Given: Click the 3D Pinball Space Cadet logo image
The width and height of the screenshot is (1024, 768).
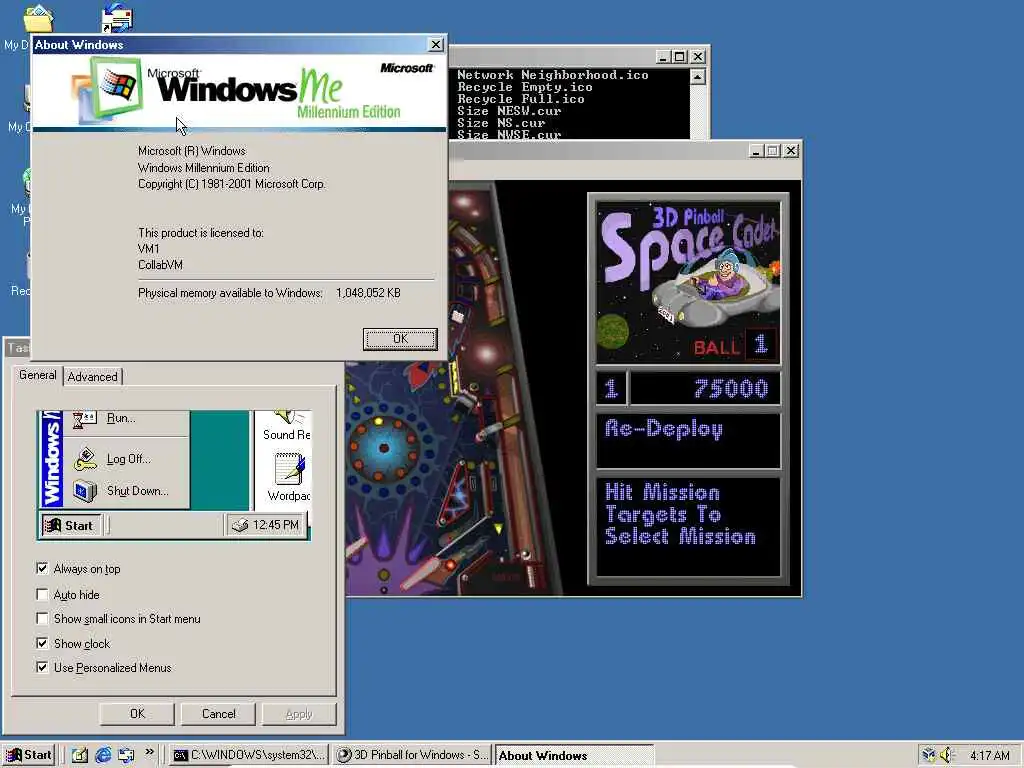Looking at the screenshot, I should click(x=689, y=282).
